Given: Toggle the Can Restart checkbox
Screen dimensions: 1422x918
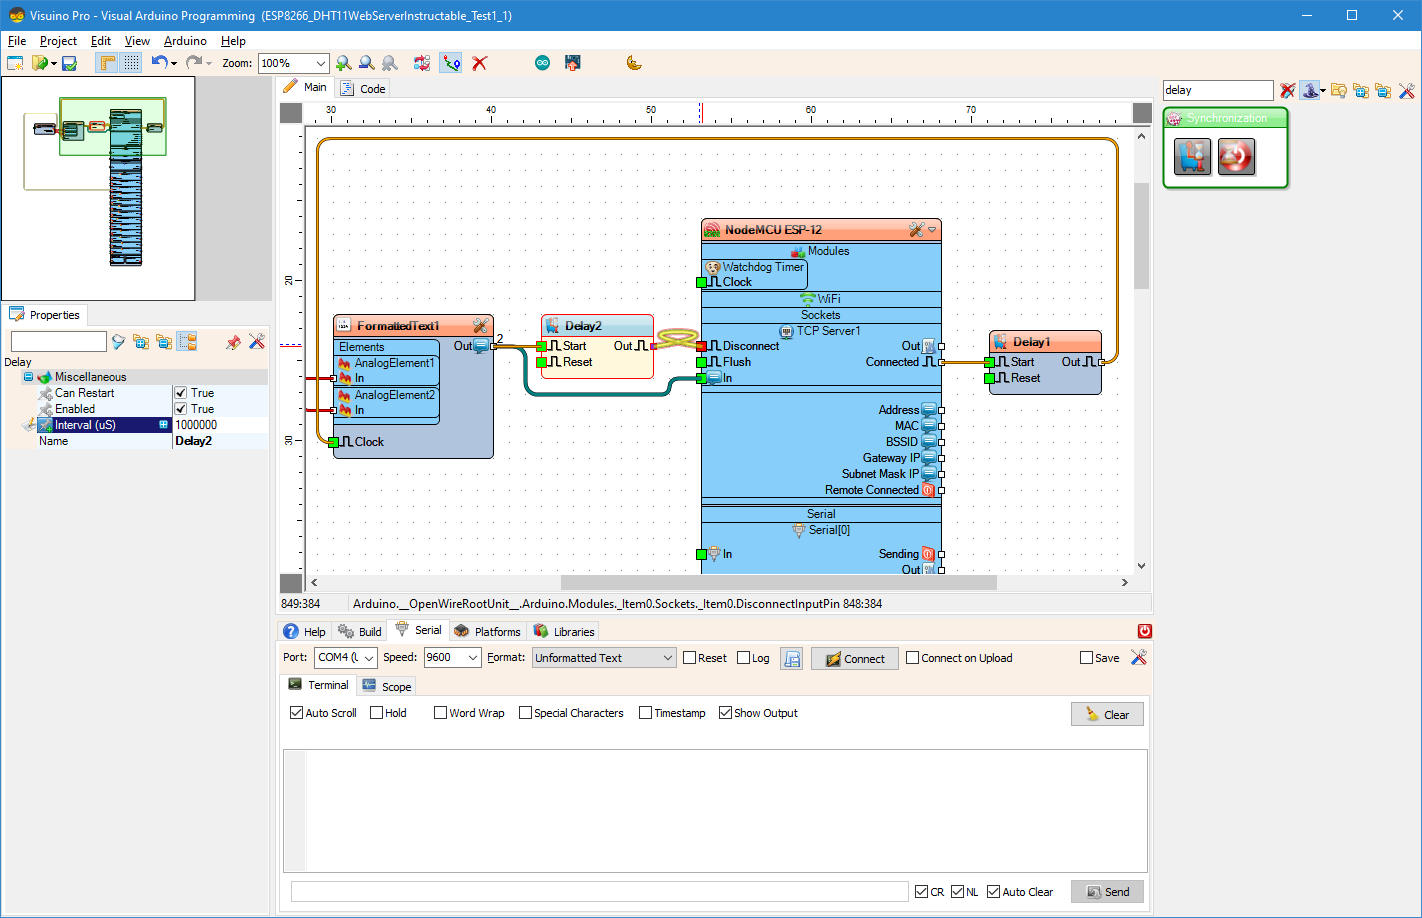Looking at the screenshot, I should [181, 393].
